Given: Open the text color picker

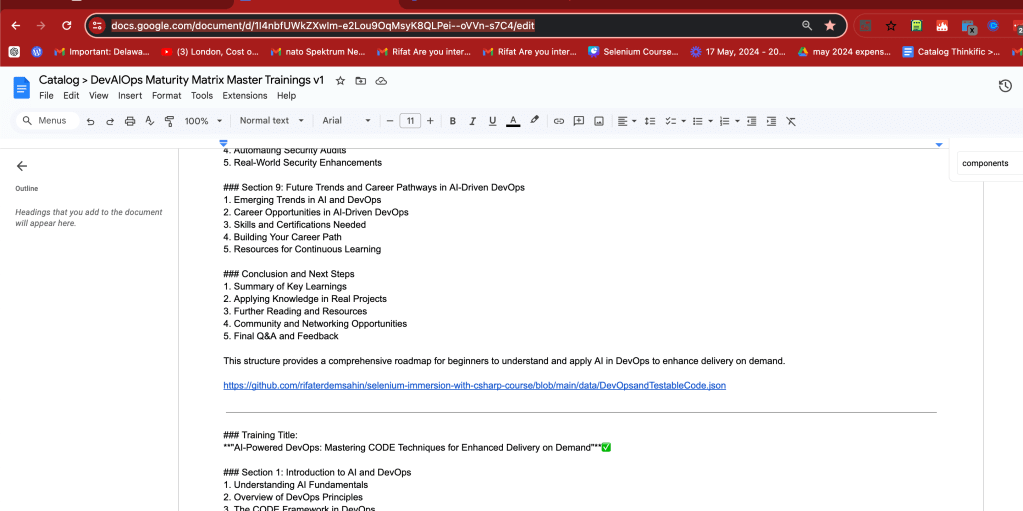Looking at the screenshot, I should click(x=513, y=121).
